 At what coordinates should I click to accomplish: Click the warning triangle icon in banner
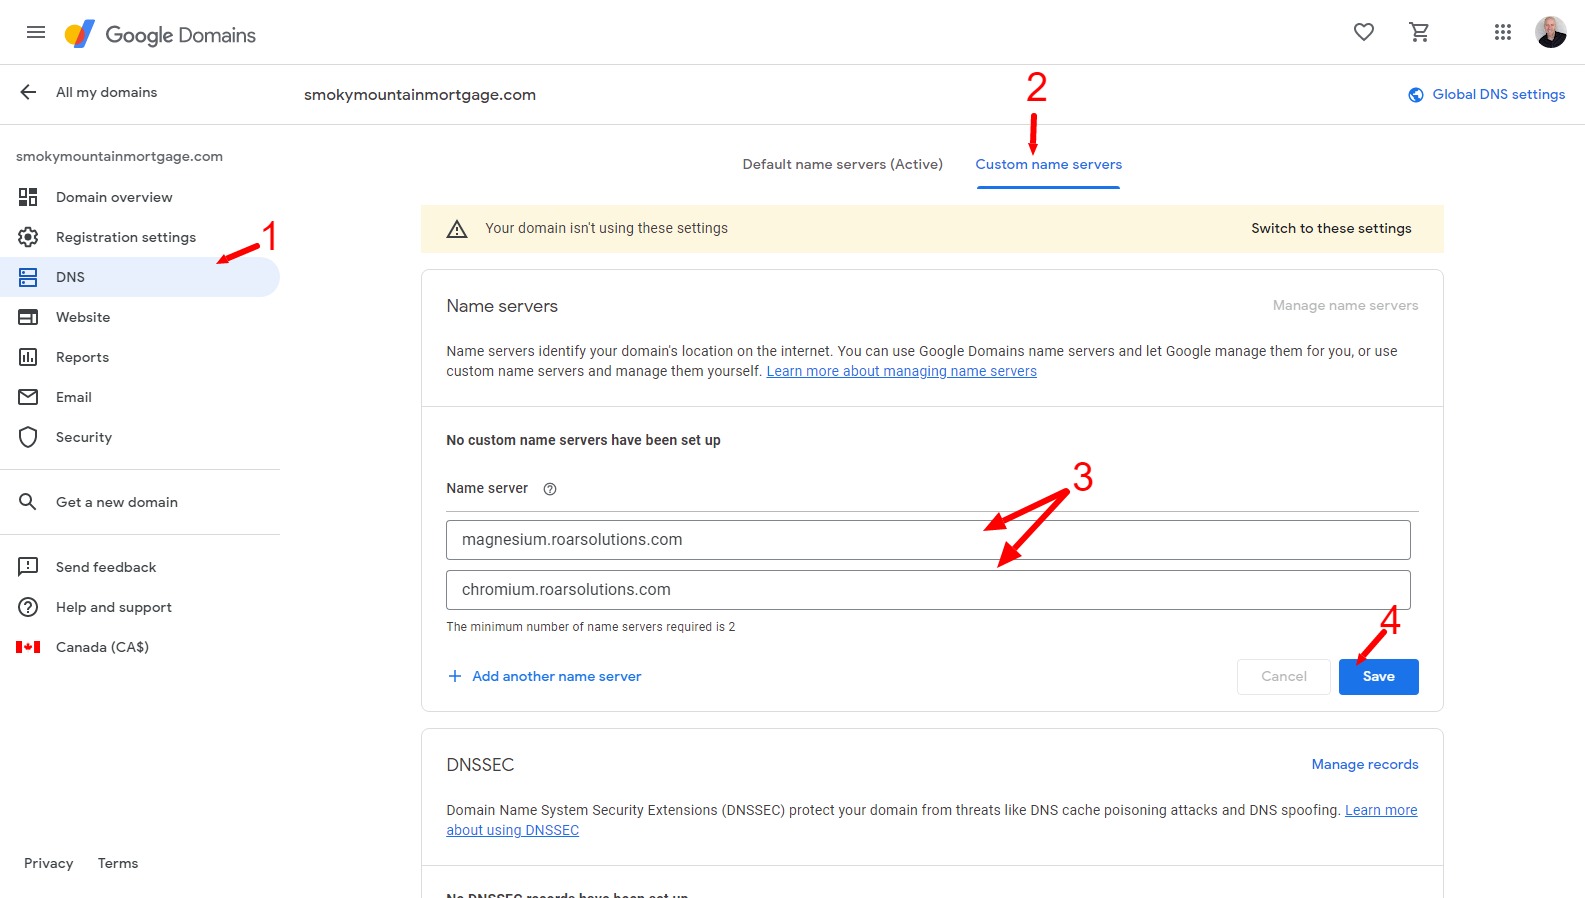[x=457, y=229]
